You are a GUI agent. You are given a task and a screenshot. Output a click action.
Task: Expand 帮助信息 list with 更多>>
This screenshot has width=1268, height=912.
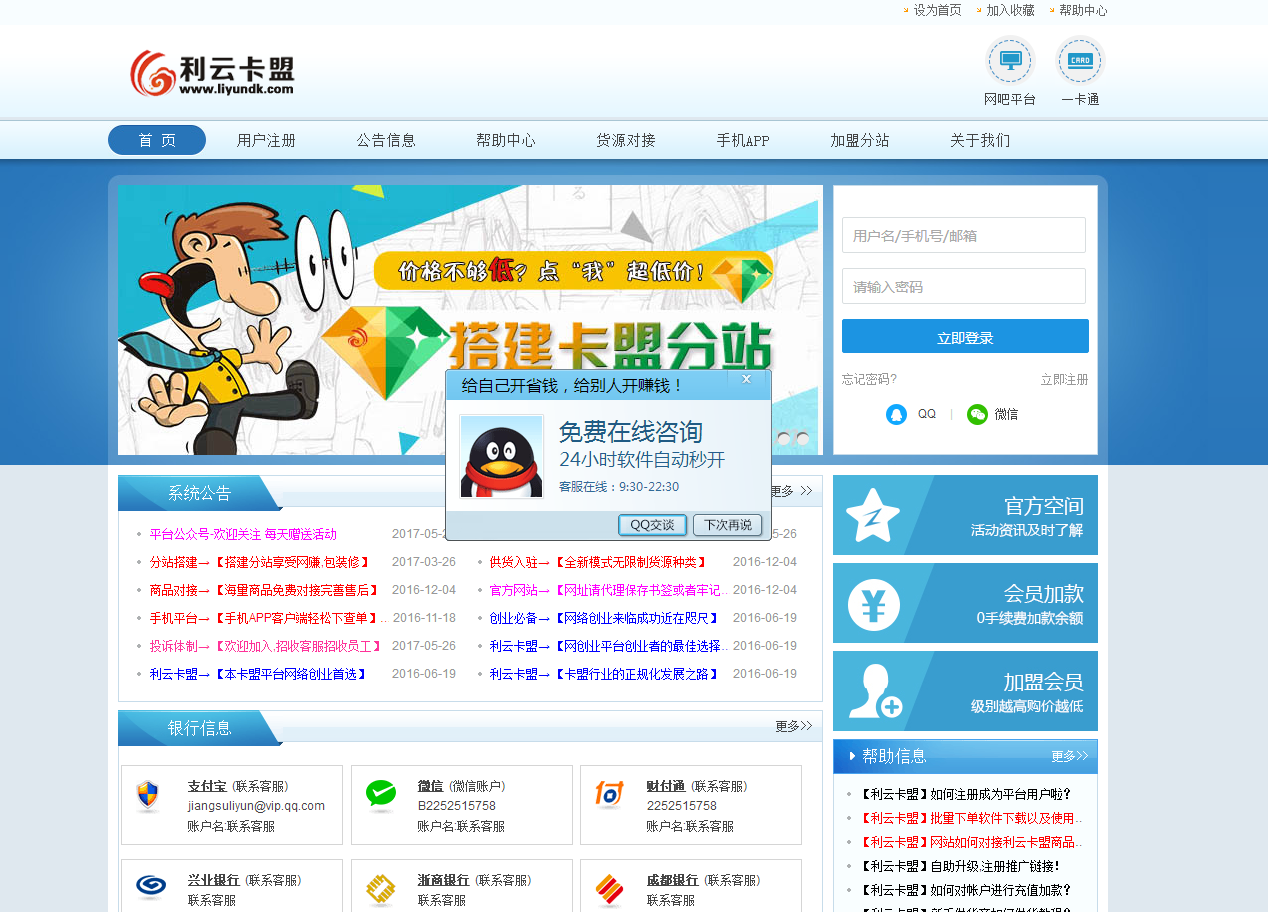tap(1068, 757)
